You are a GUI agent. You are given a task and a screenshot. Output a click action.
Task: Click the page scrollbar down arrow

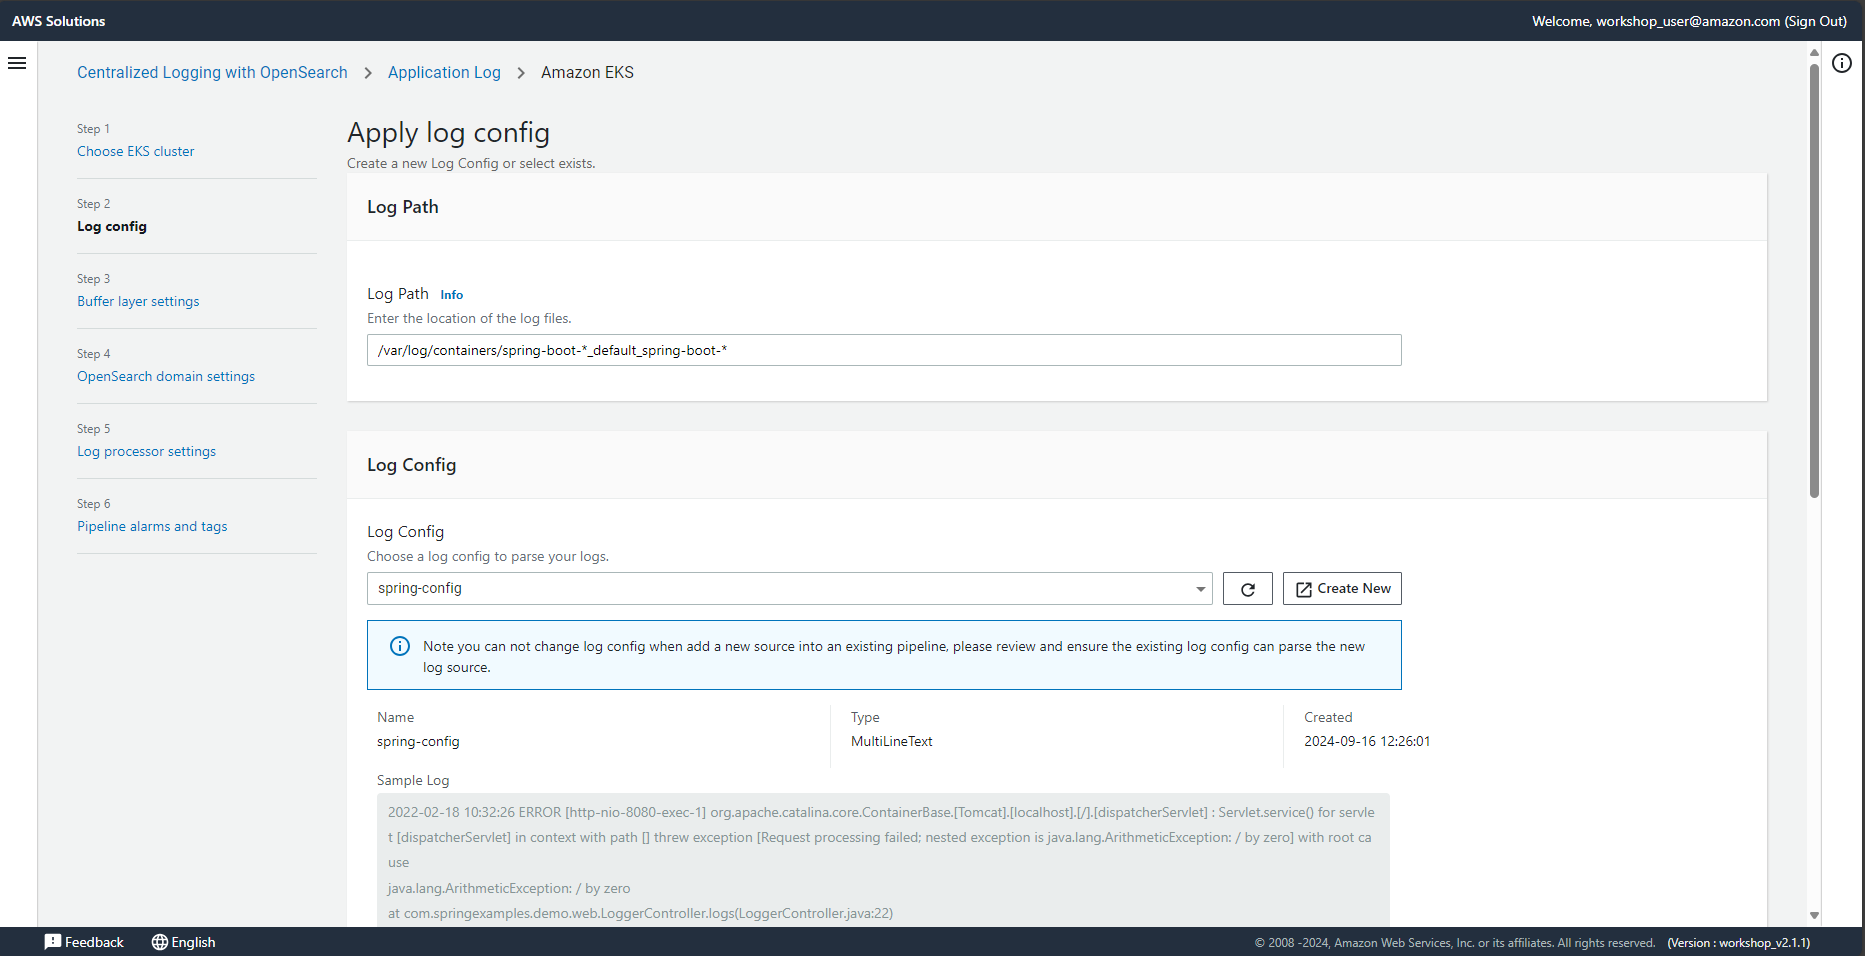coord(1814,916)
